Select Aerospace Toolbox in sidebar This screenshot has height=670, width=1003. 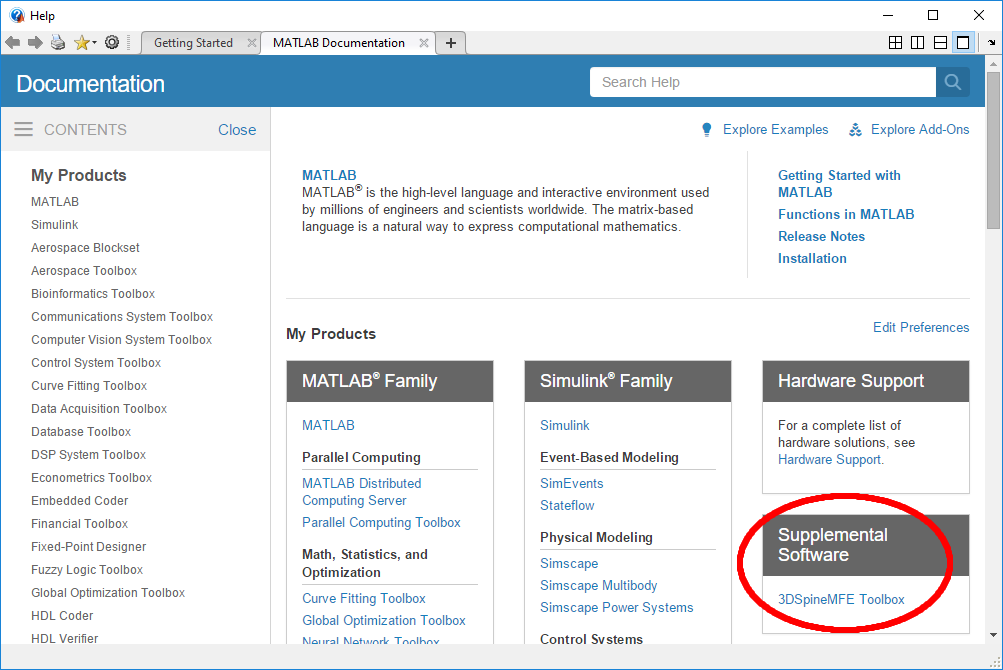(84, 271)
